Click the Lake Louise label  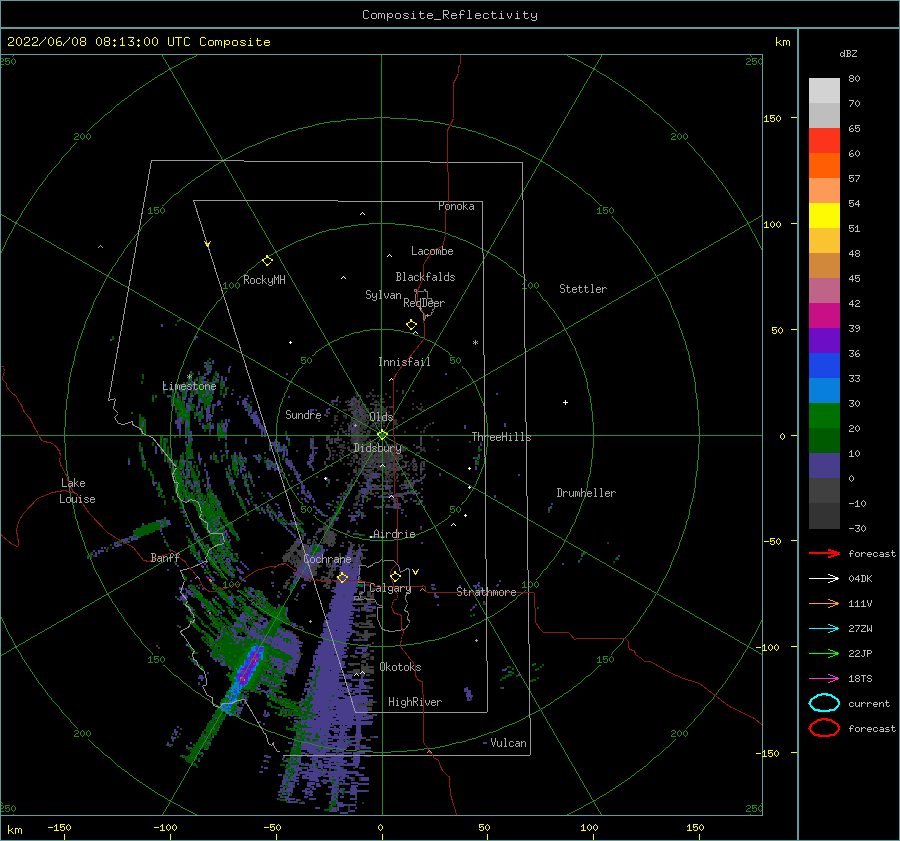coord(77,491)
